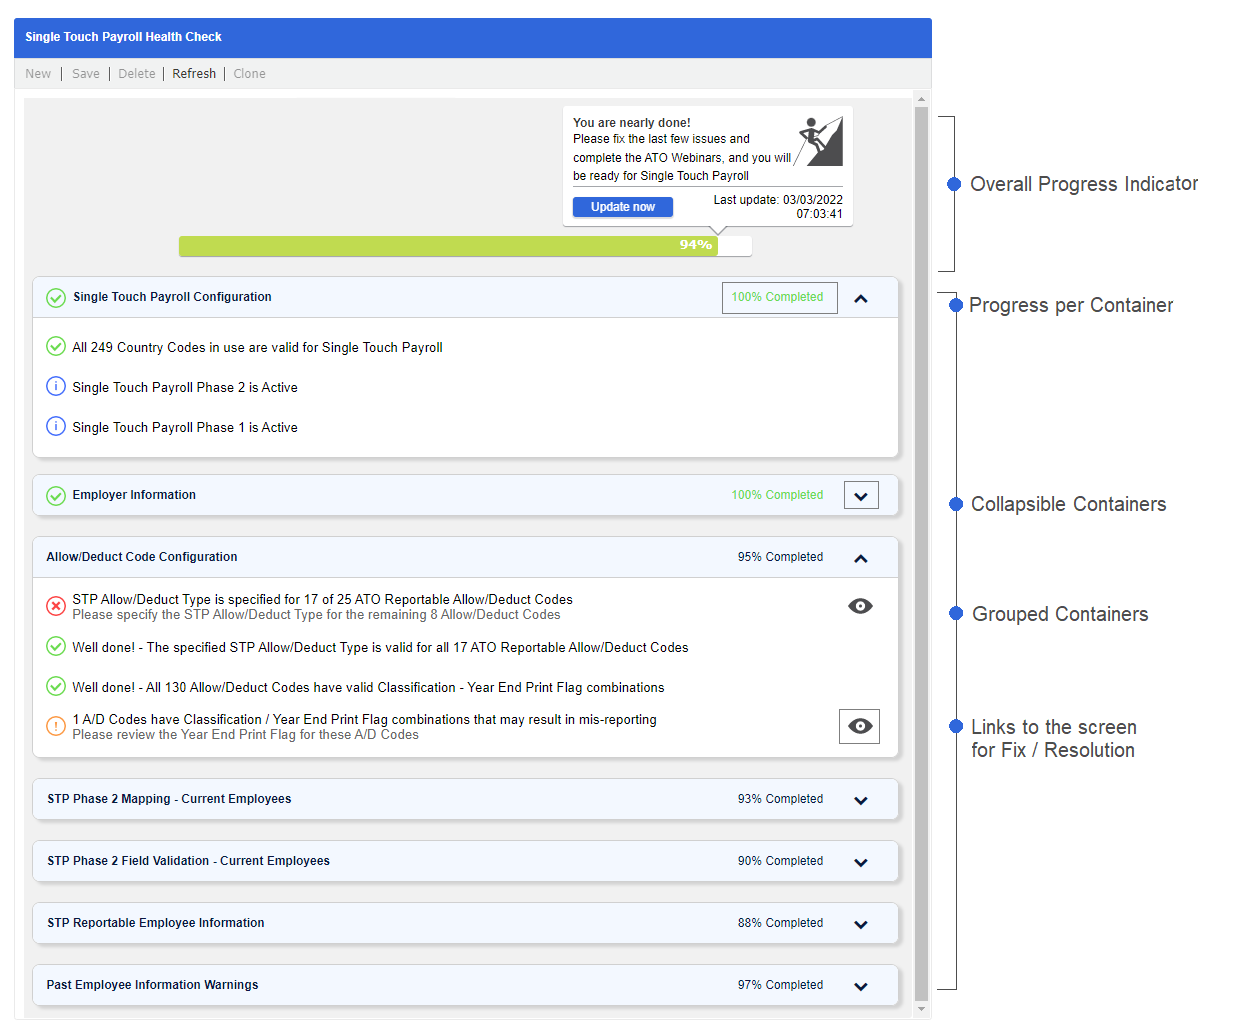The width and height of the screenshot is (1246, 1034).
Task: Expand STP Phase 2 Mapping - Current Employees
Action: point(861,801)
